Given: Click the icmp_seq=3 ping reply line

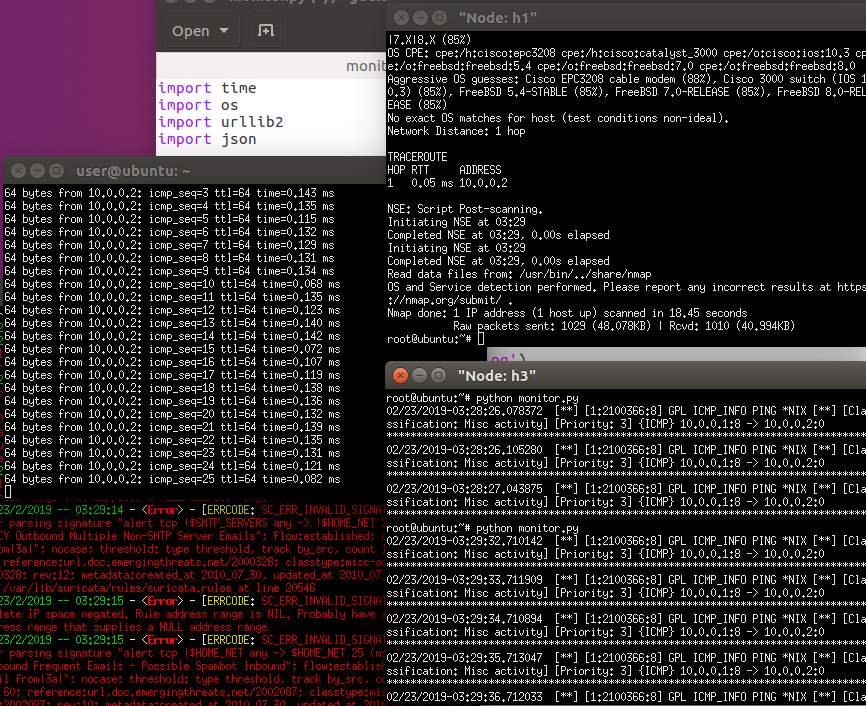Looking at the screenshot, I should [x=170, y=193].
